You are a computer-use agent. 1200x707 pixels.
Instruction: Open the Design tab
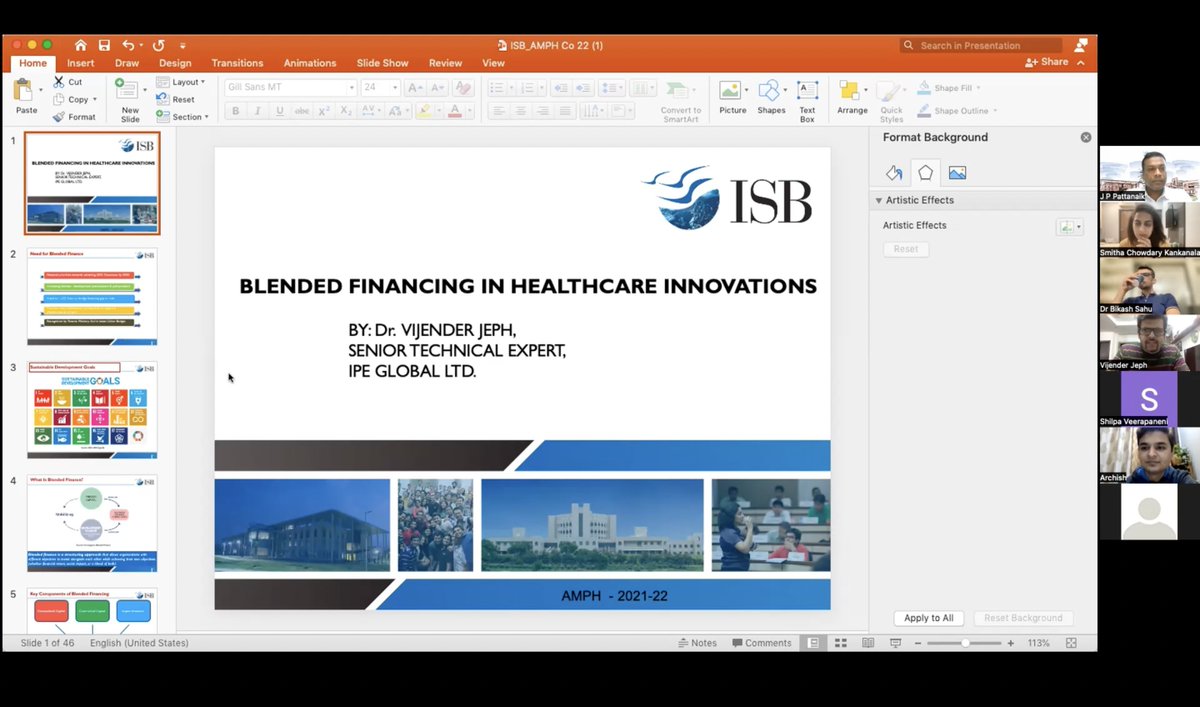175,63
